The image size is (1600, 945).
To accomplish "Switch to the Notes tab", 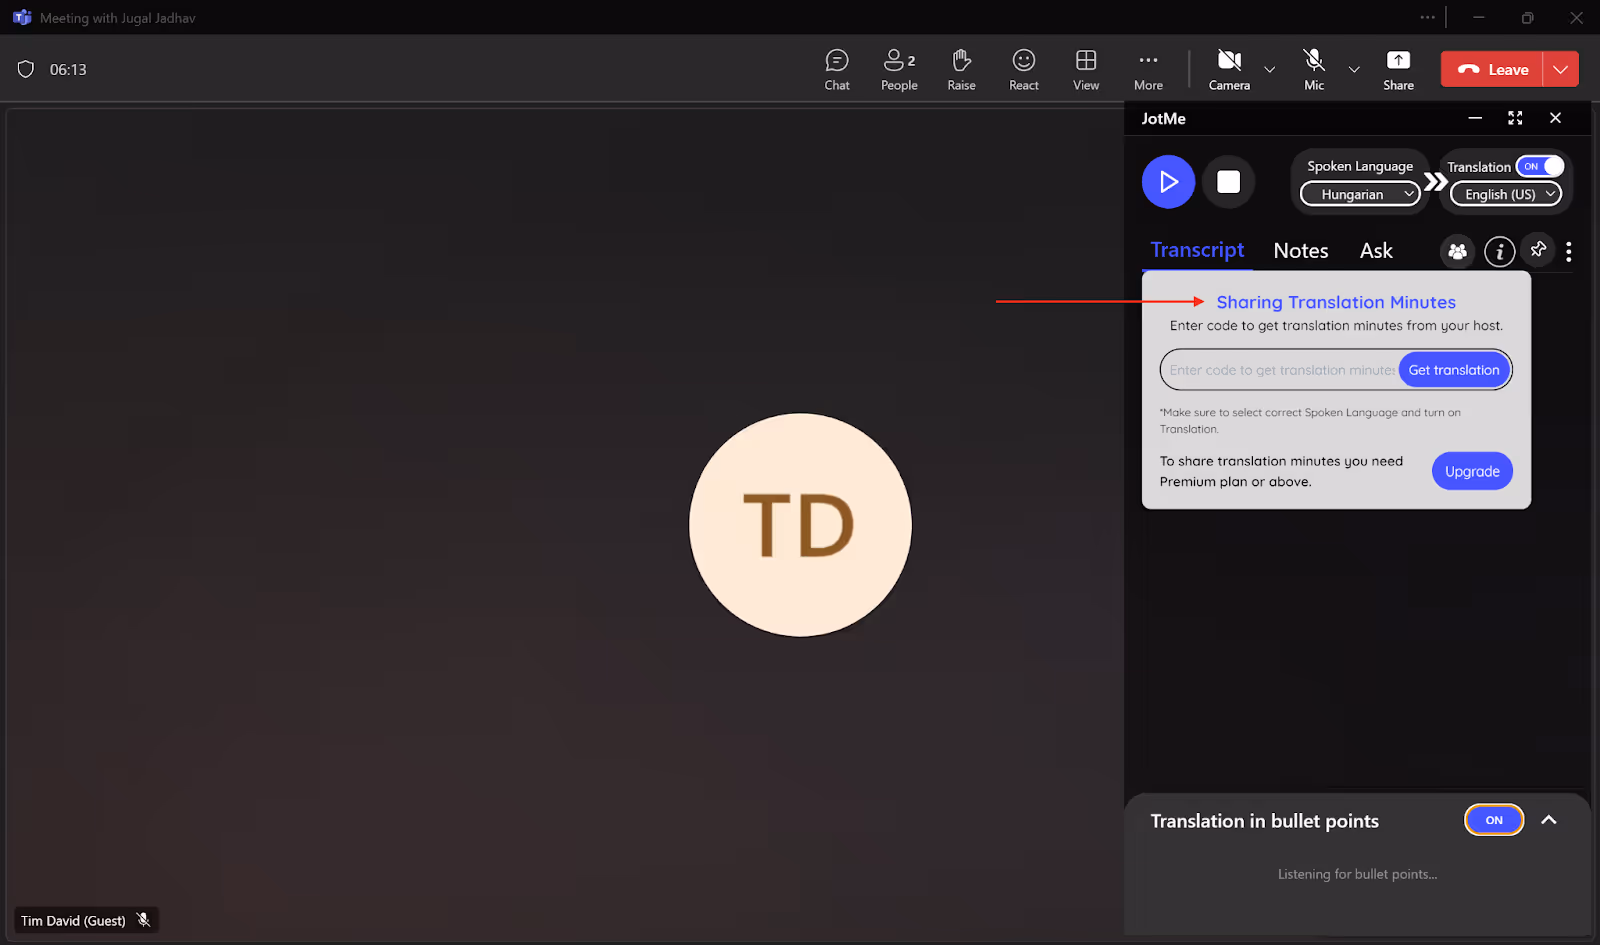I will point(1301,251).
